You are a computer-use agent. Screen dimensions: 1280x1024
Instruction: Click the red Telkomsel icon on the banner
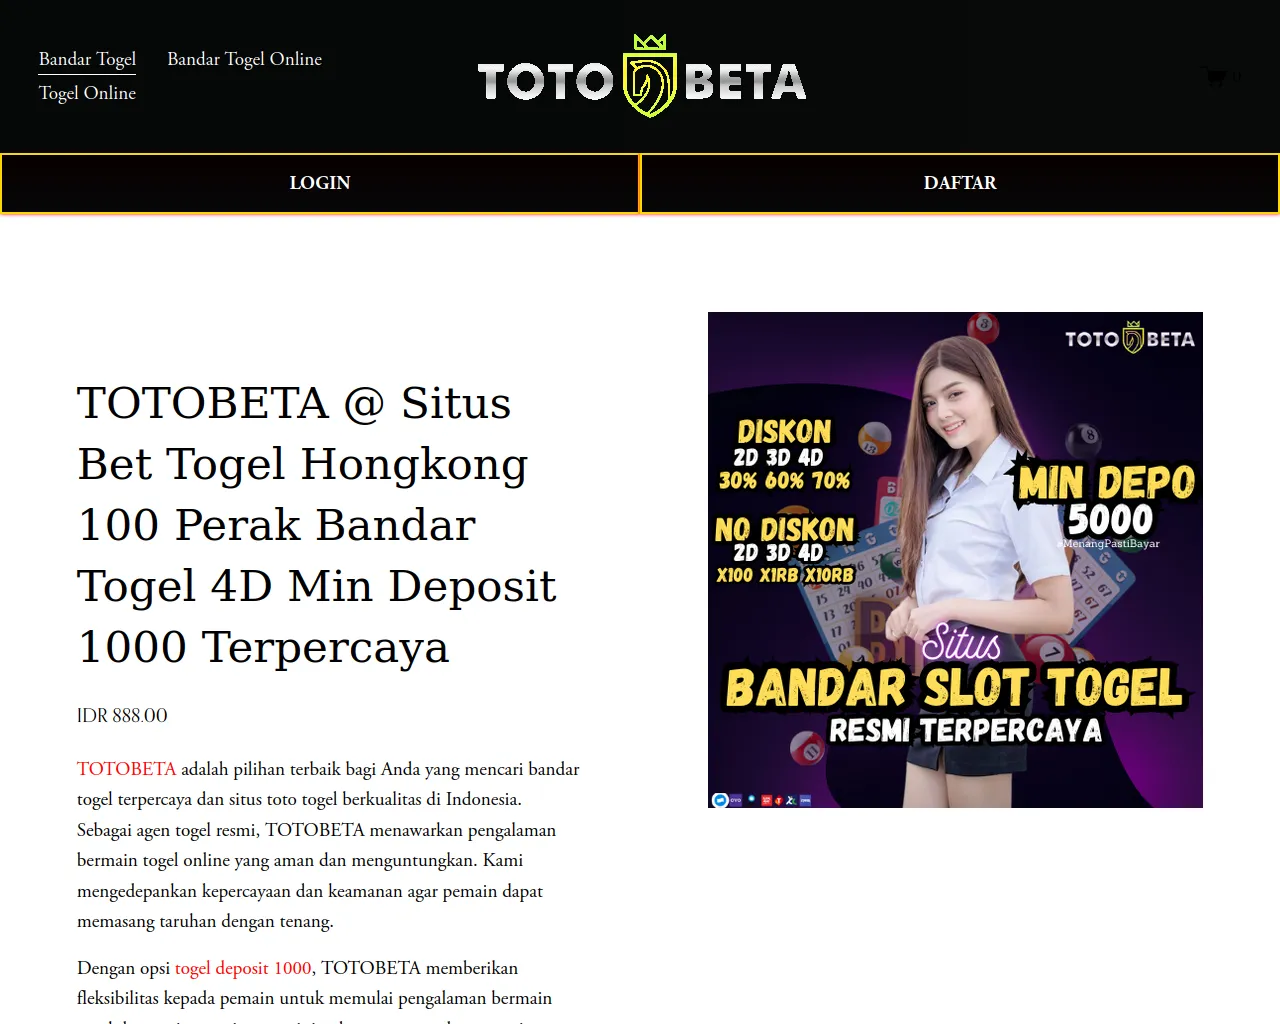coord(779,800)
